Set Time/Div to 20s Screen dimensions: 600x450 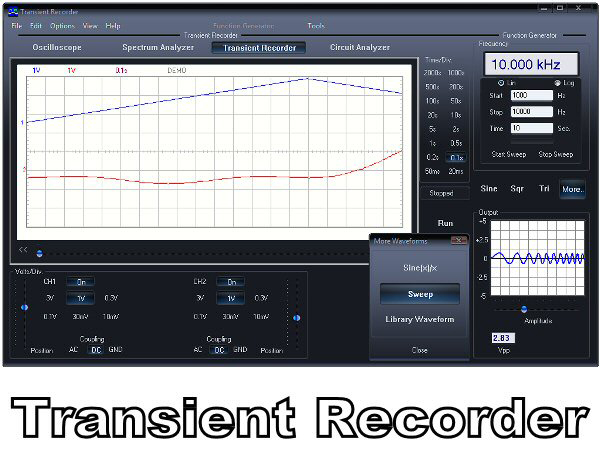432,115
